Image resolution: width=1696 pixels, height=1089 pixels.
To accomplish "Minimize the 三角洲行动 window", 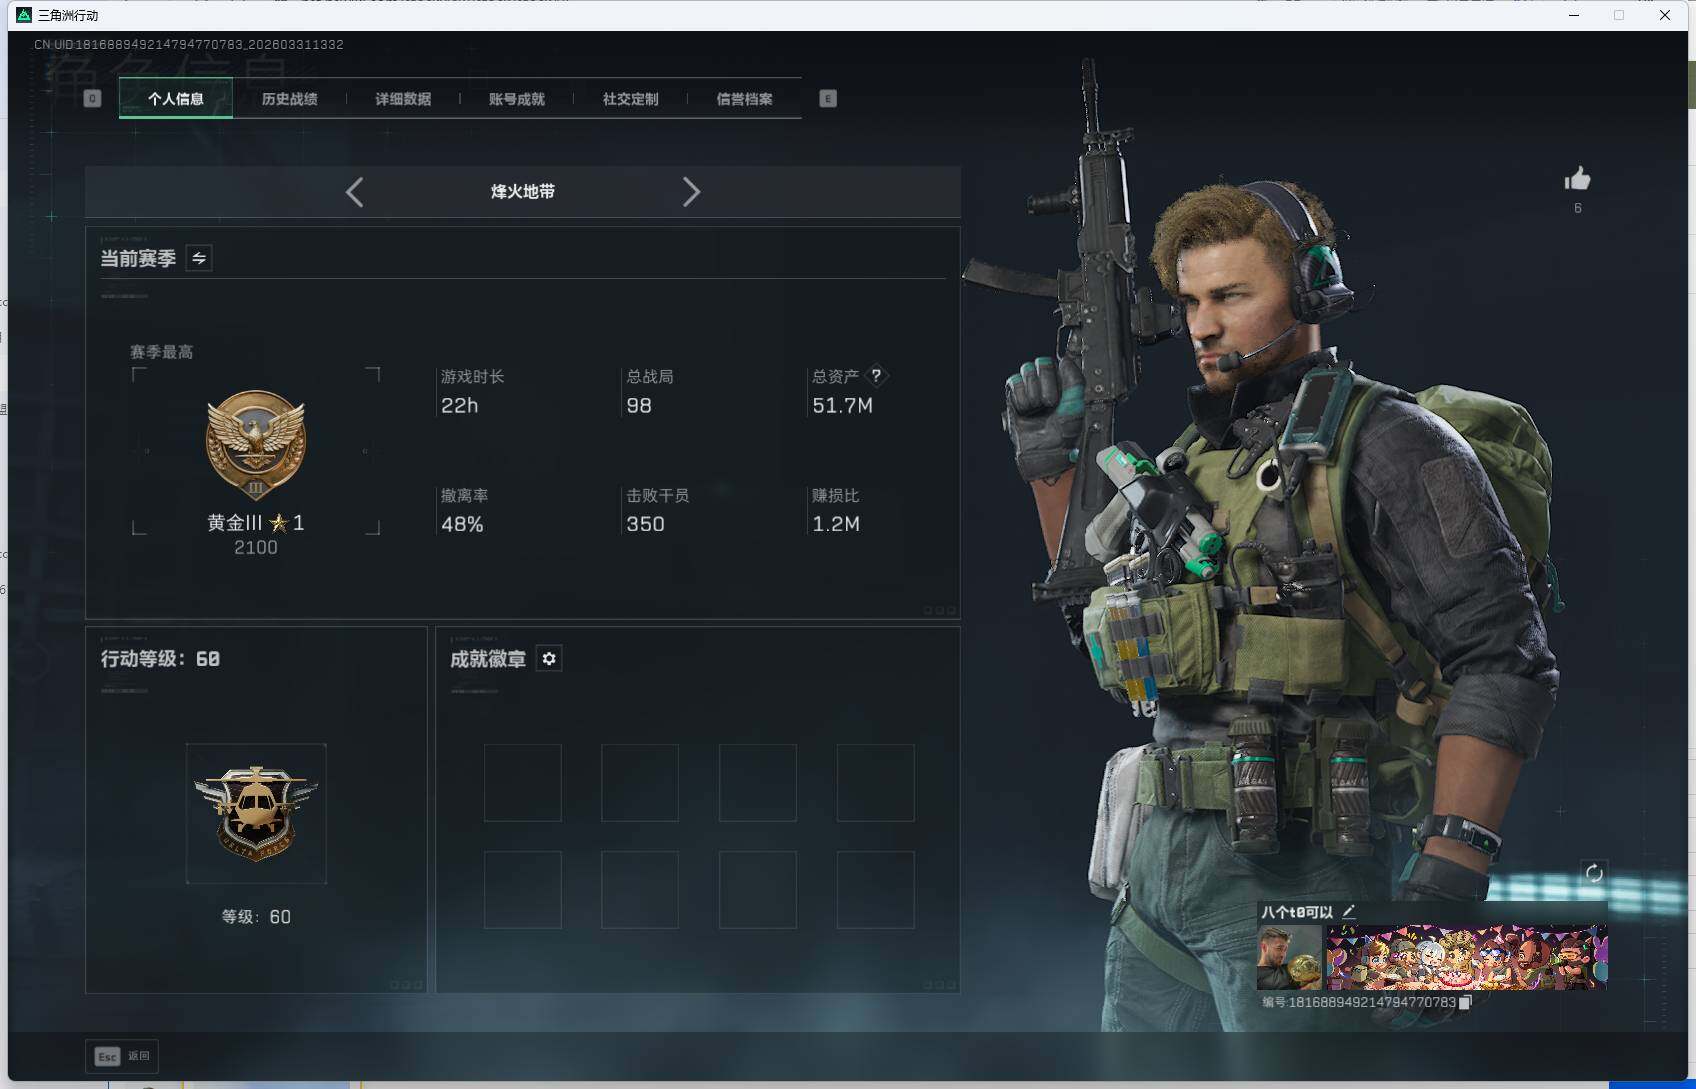I will coord(1574,15).
